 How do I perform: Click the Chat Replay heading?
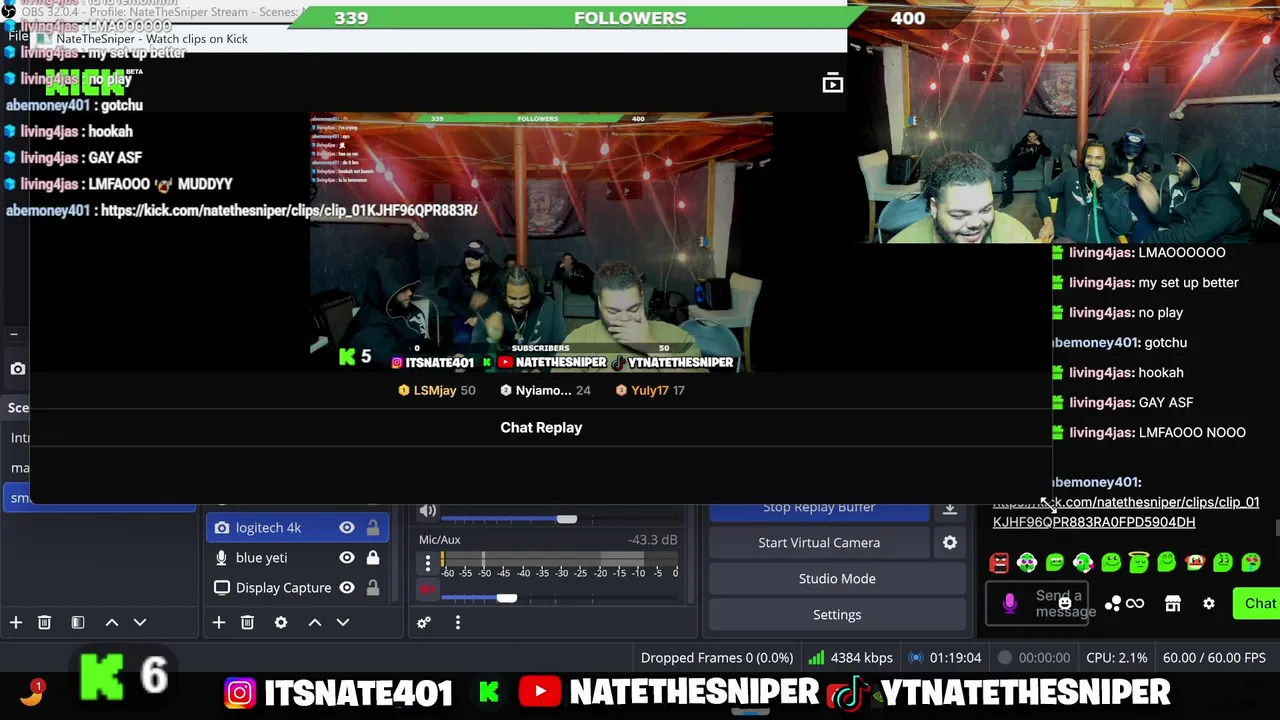coord(541,427)
